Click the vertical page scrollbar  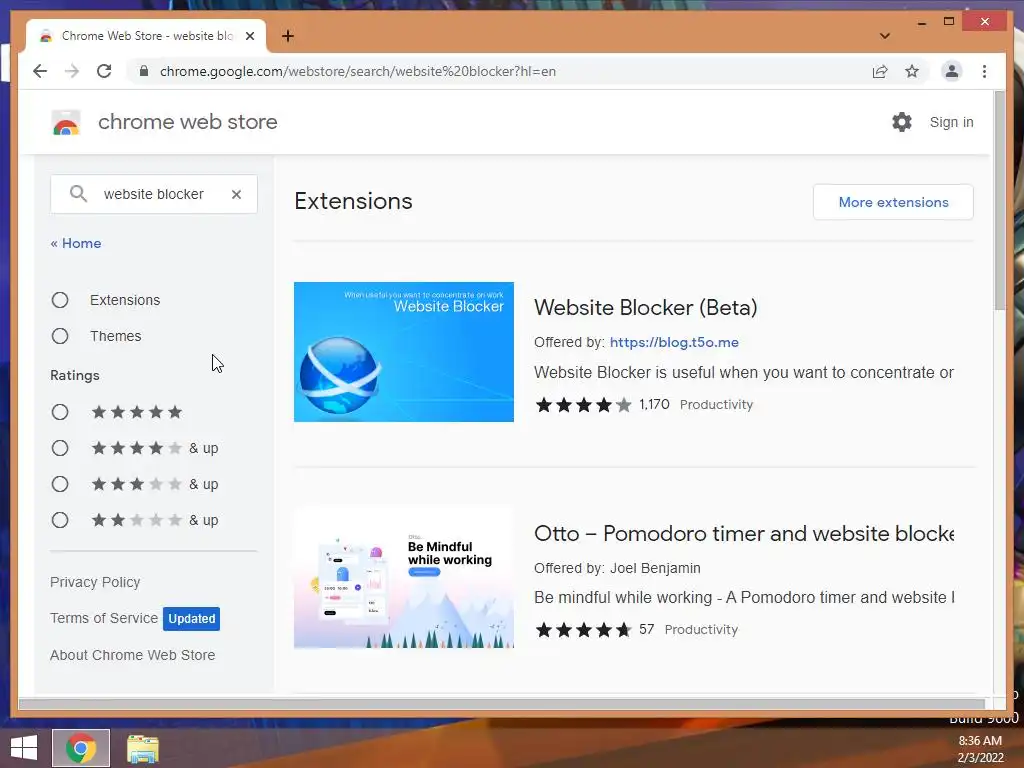point(999,200)
